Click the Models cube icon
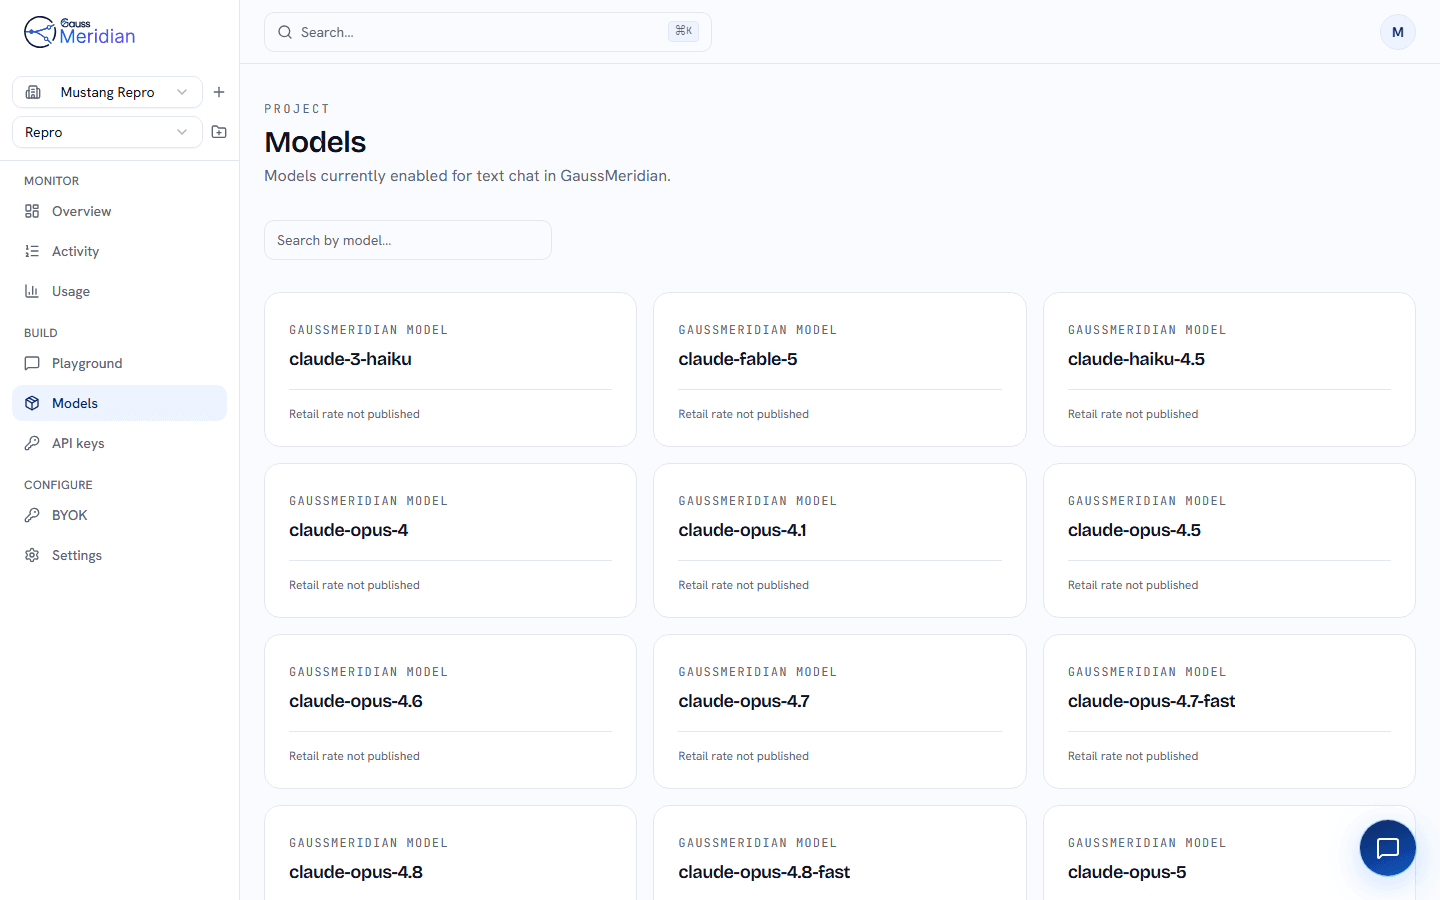This screenshot has height=900, width=1440. tap(32, 403)
